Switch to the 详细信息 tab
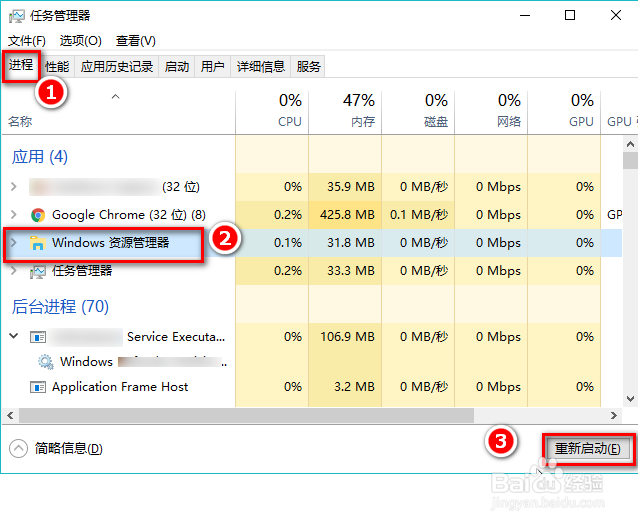The width and height of the screenshot is (640, 525). [261, 67]
